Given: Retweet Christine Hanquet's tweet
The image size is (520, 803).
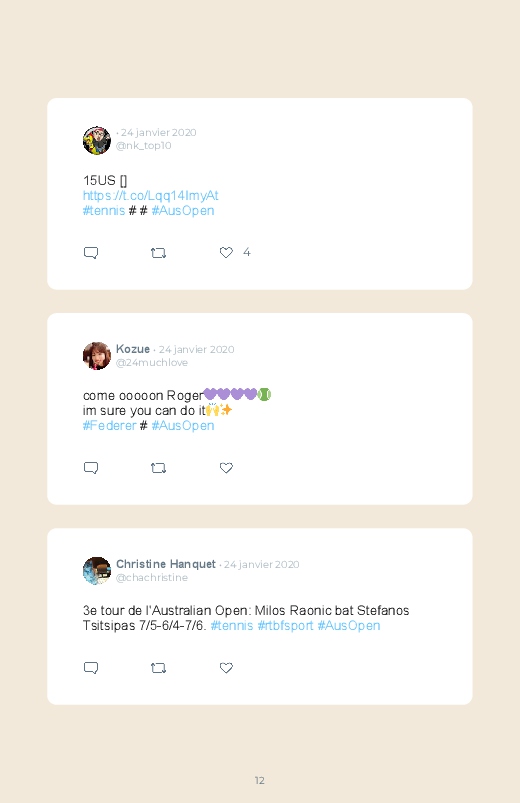Looking at the screenshot, I should pyautogui.click(x=158, y=668).
